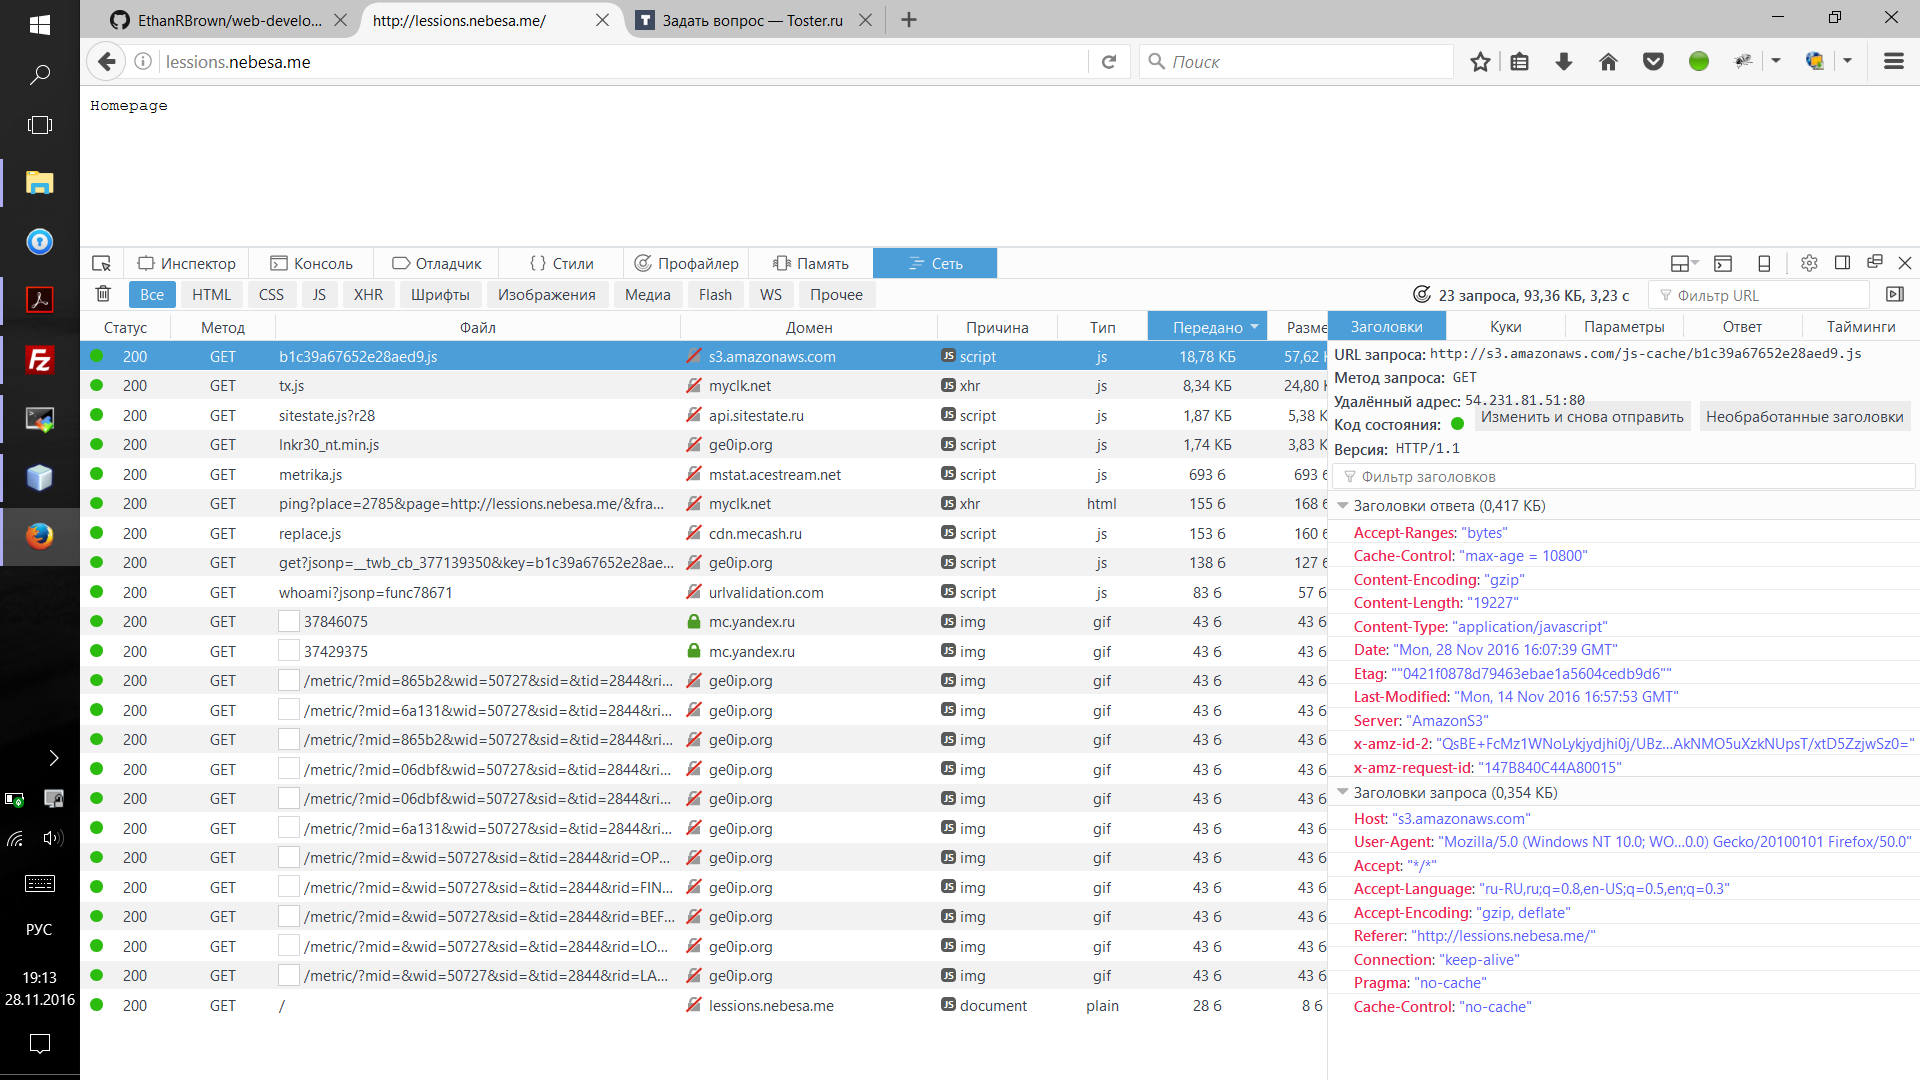Click the Поиск search box
The image size is (1920, 1080).
1296,62
